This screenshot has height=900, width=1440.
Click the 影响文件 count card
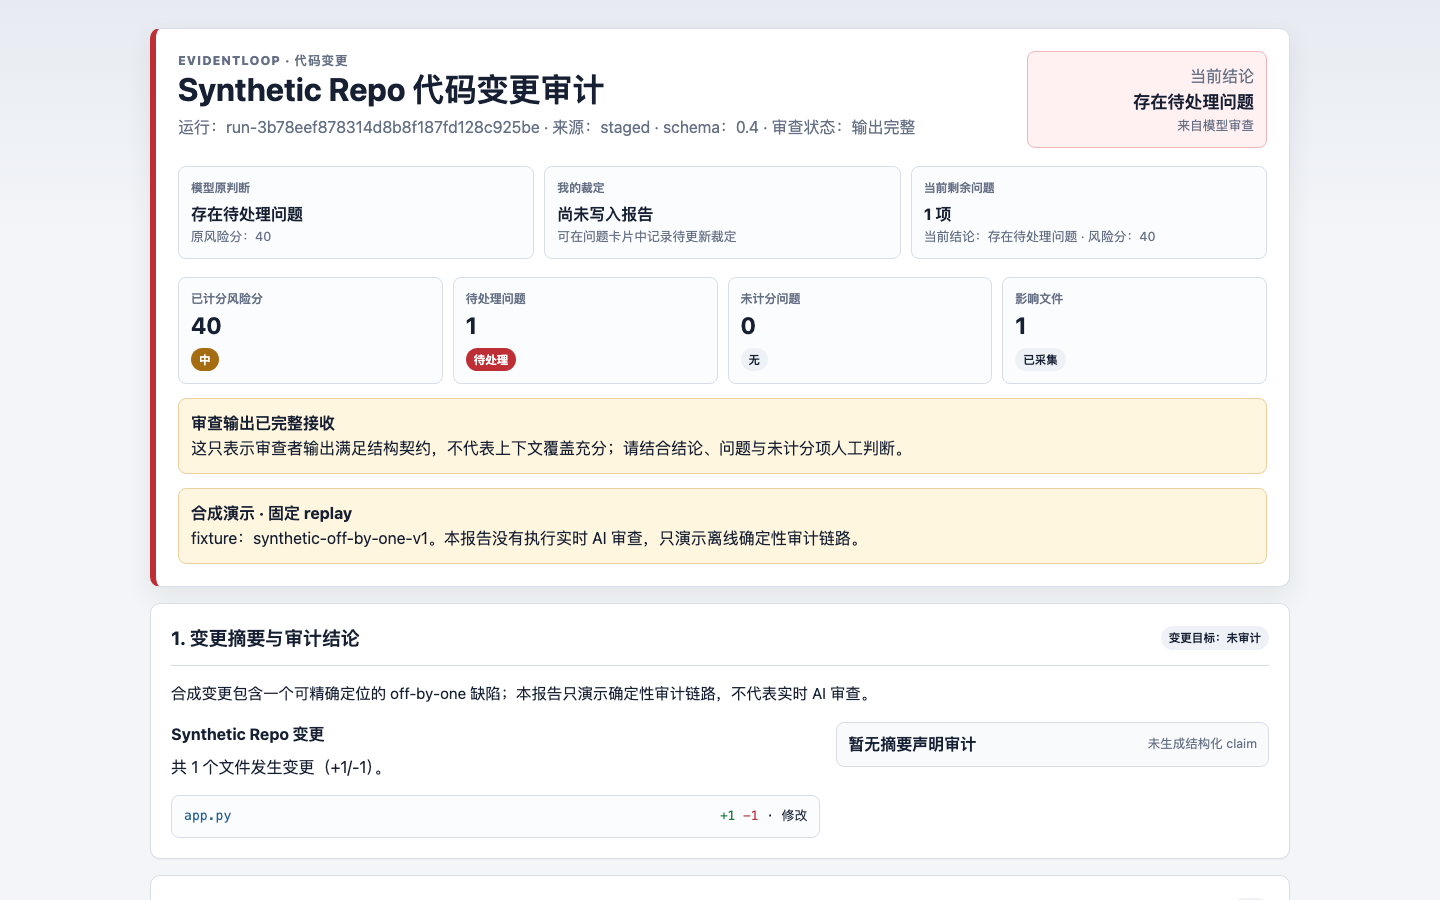pos(1134,330)
